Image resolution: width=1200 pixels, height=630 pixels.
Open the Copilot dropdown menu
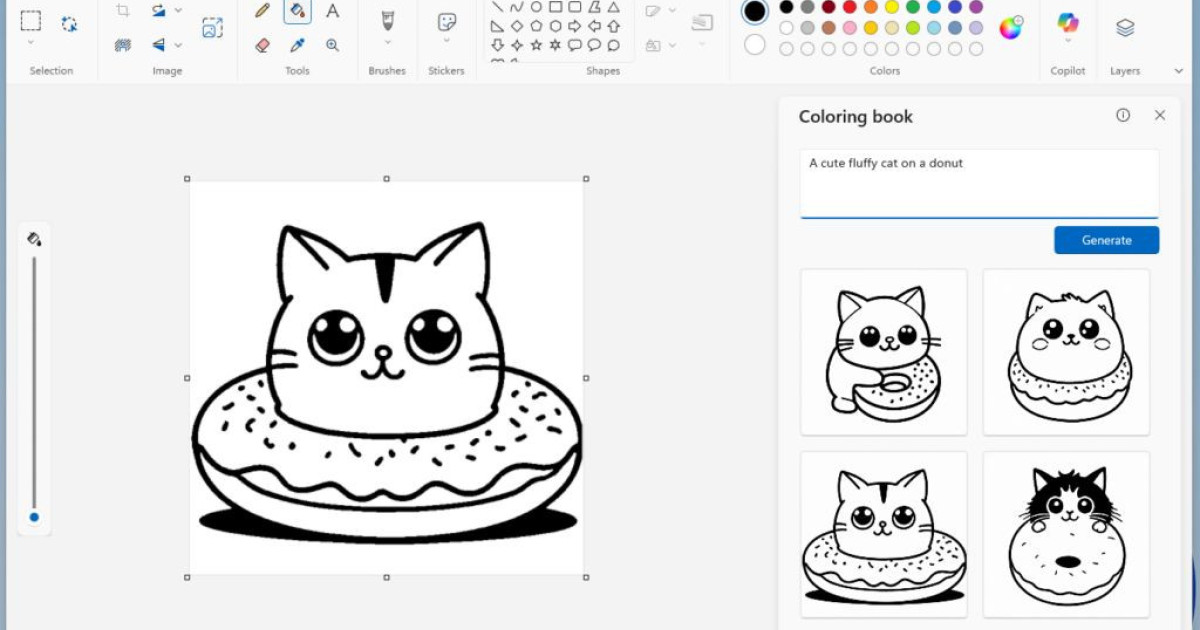click(x=1068, y=42)
